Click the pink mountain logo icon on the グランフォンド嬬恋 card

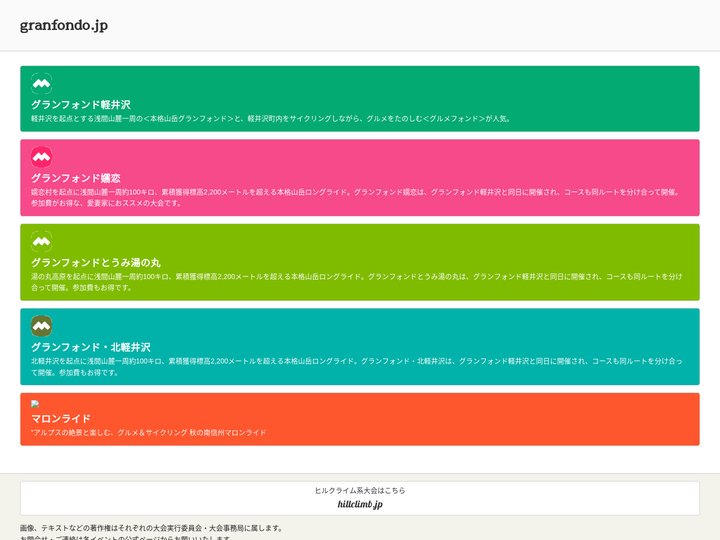[41, 157]
